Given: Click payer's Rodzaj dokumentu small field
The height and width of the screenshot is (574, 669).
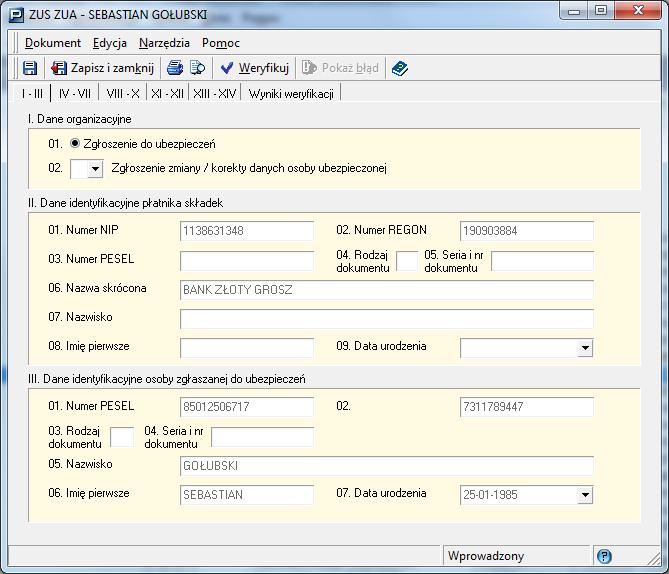Looking at the screenshot, I should coord(407,261).
